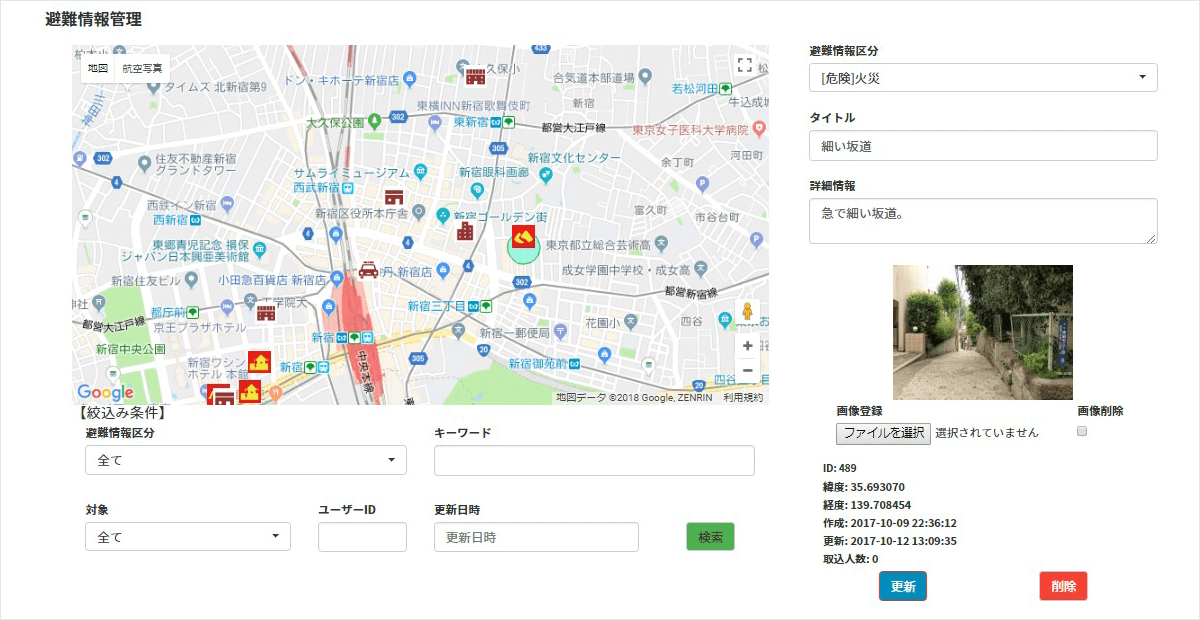Click the キーワード input field
The image size is (1200, 620).
click(594, 460)
